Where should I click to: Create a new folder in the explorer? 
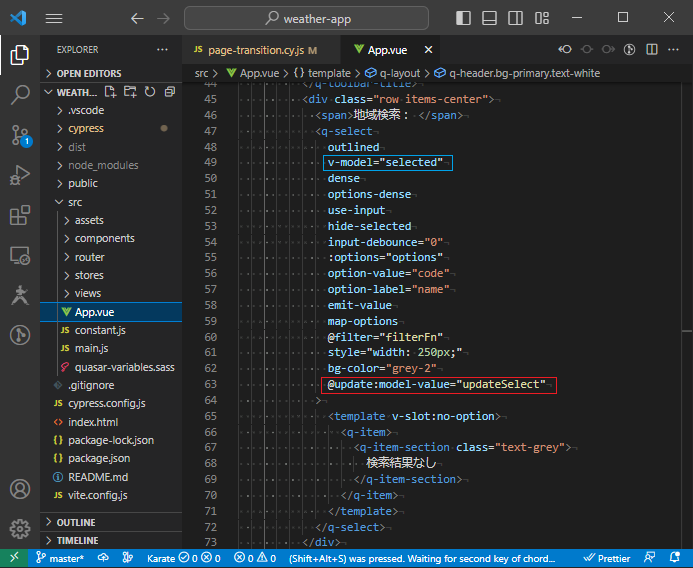(130, 92)
